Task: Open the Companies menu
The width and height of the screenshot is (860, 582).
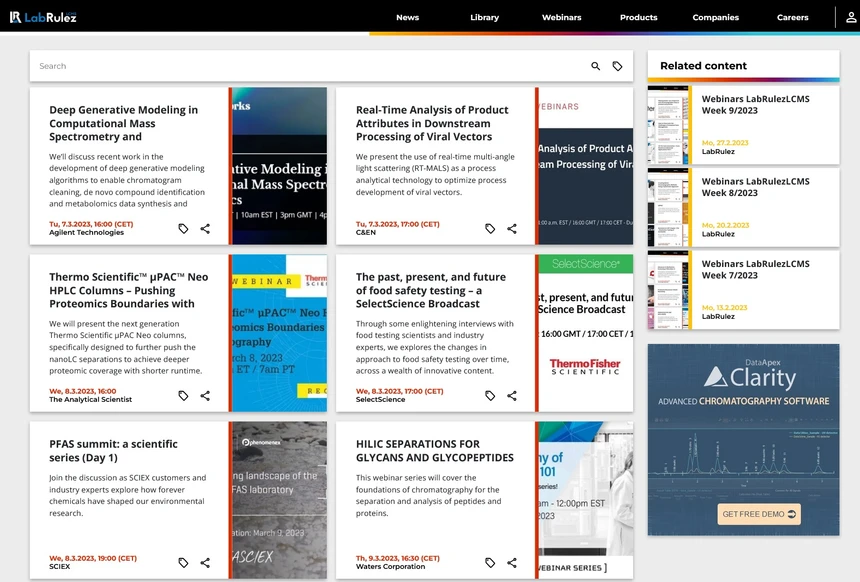Action: (715, 17)
